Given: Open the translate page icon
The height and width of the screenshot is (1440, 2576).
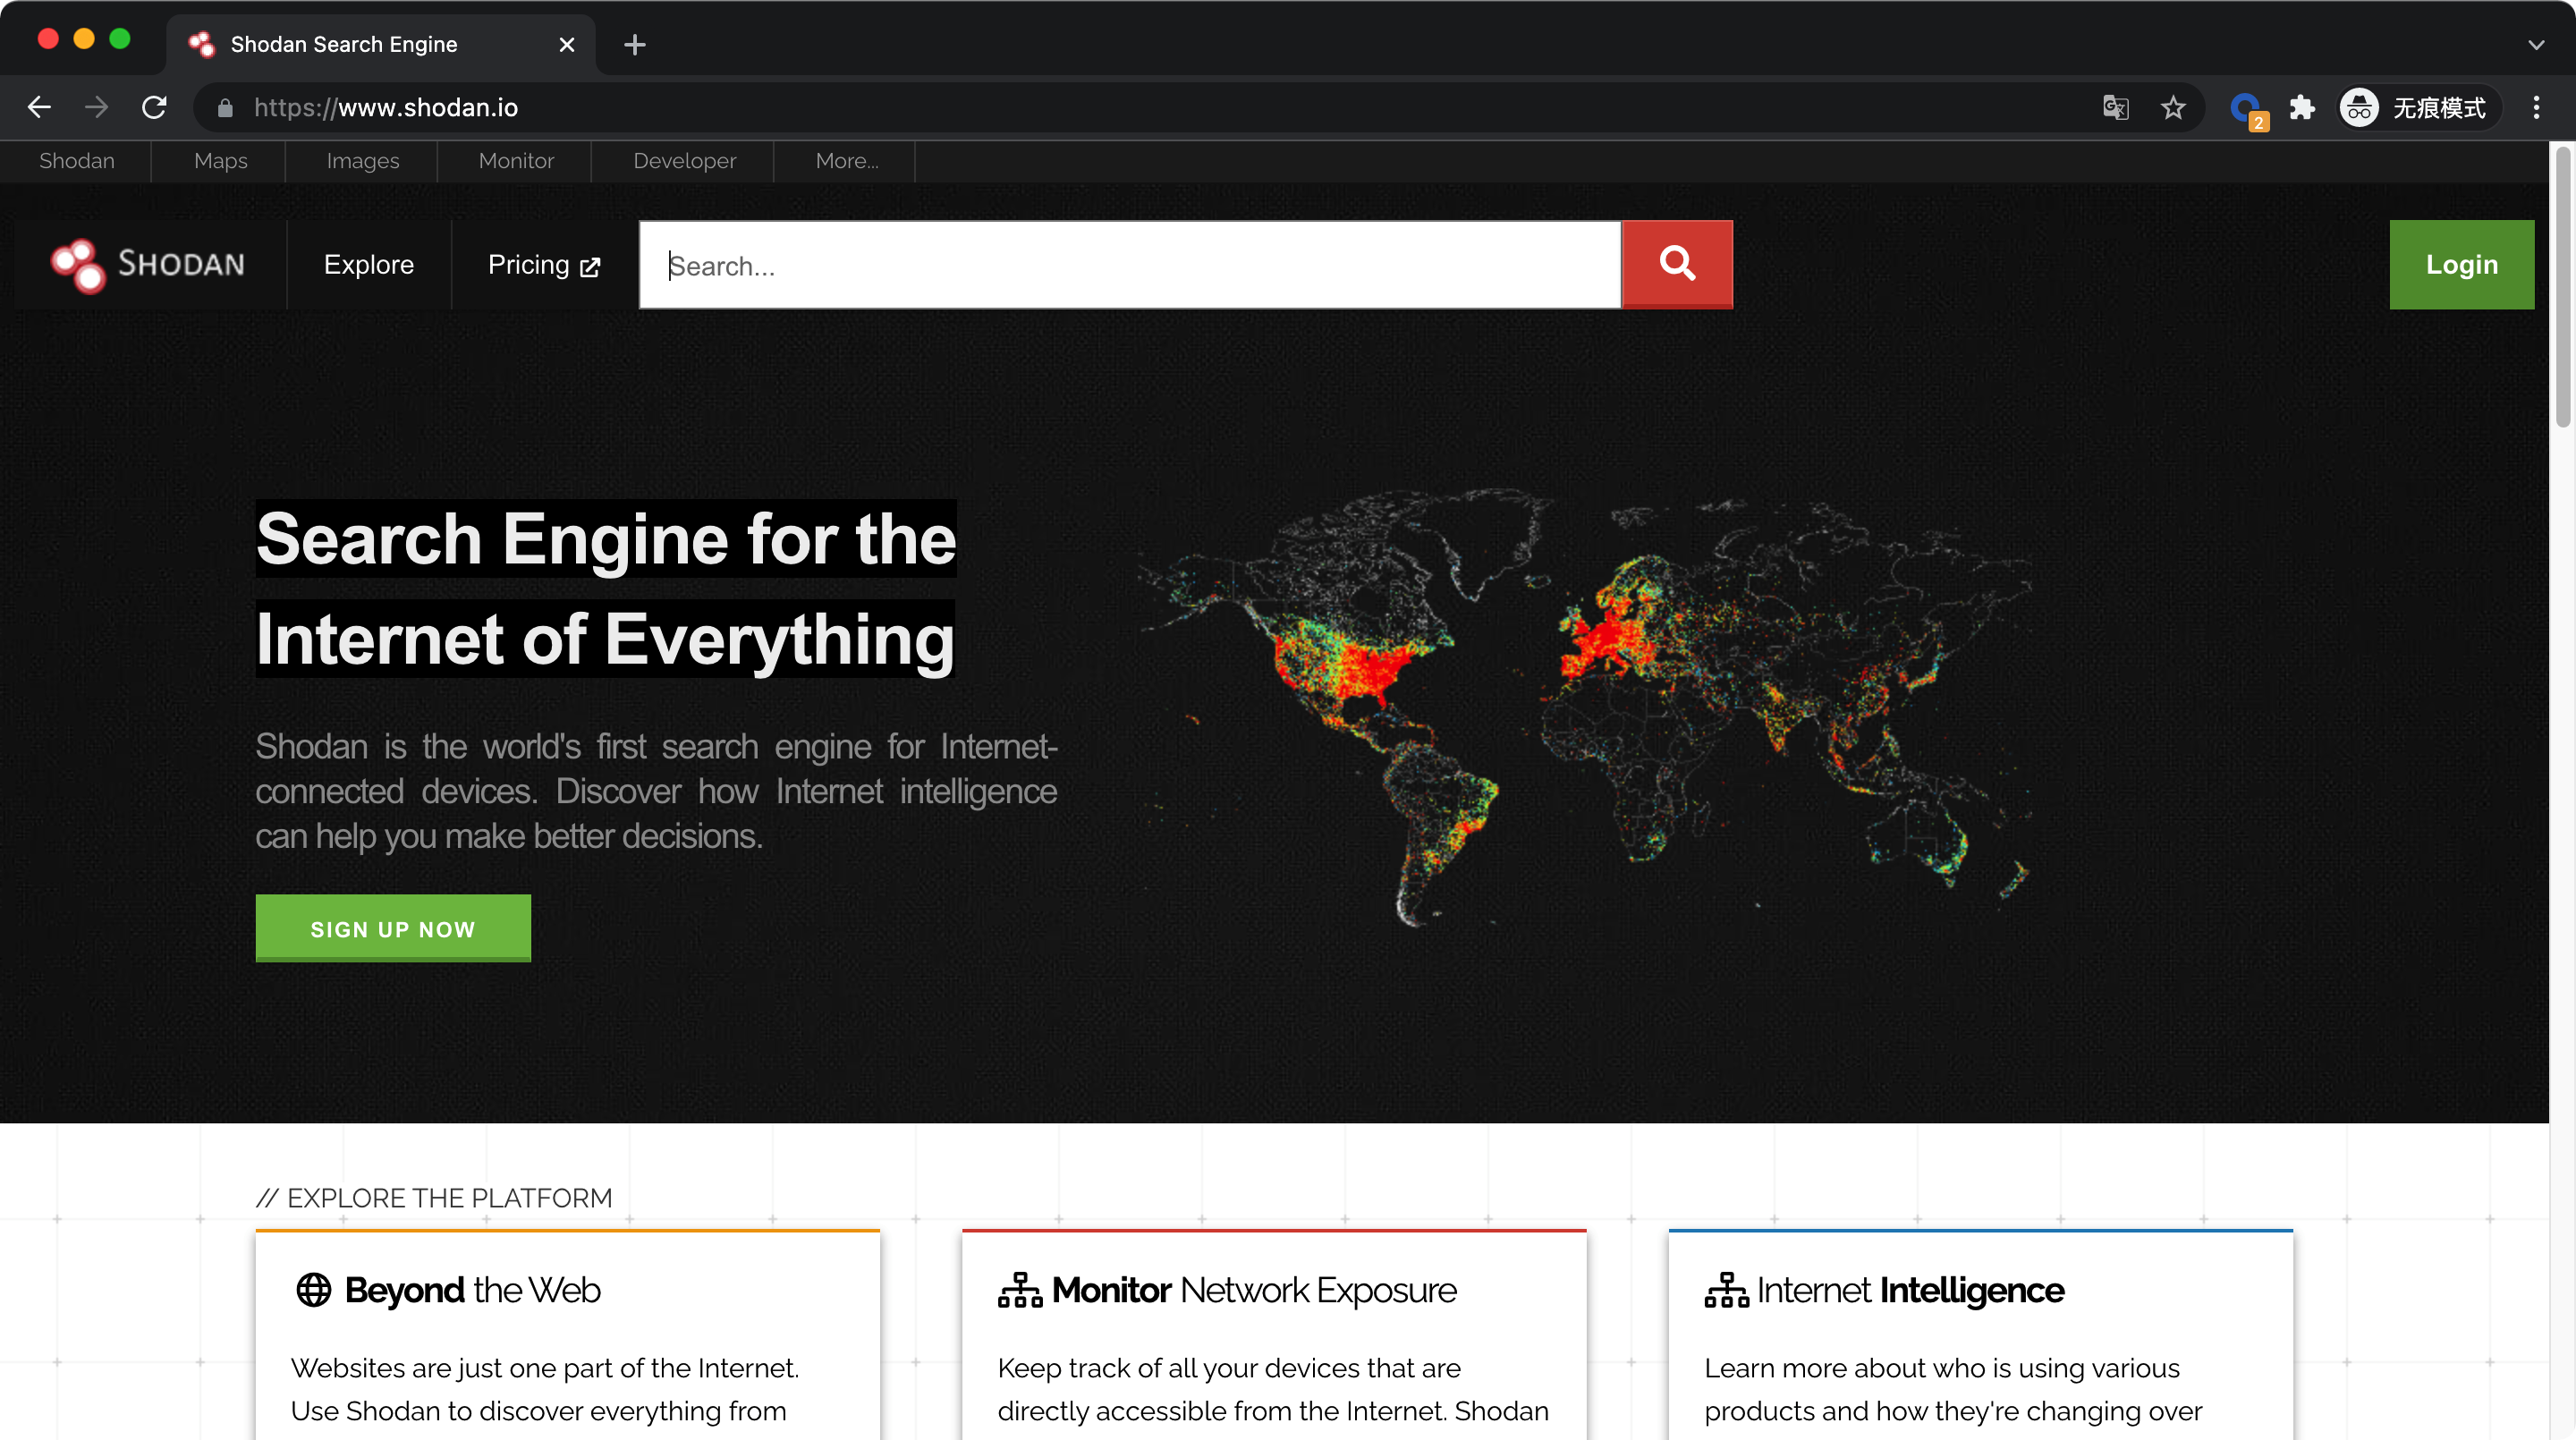Looking at the screenshot, I should [x=2115, y=107].
